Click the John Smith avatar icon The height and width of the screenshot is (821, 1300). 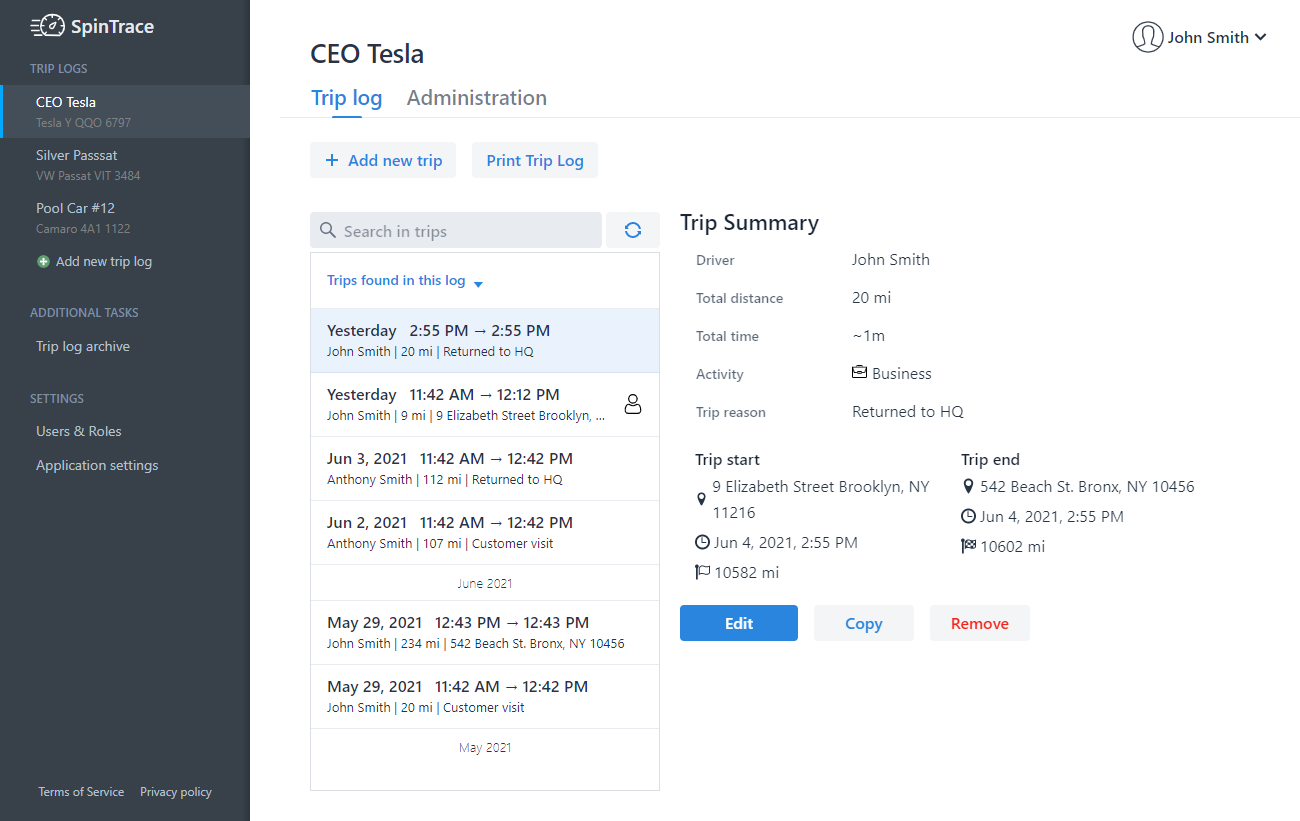pyautogui.click(x=1148, y=37)
